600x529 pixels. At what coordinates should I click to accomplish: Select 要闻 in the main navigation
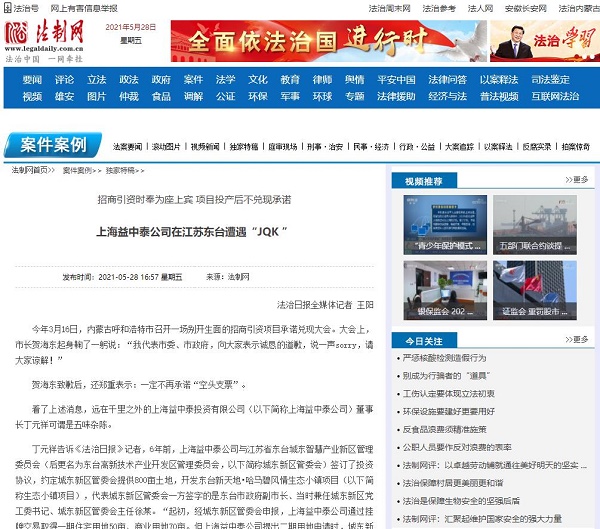[x=32, y=79]
